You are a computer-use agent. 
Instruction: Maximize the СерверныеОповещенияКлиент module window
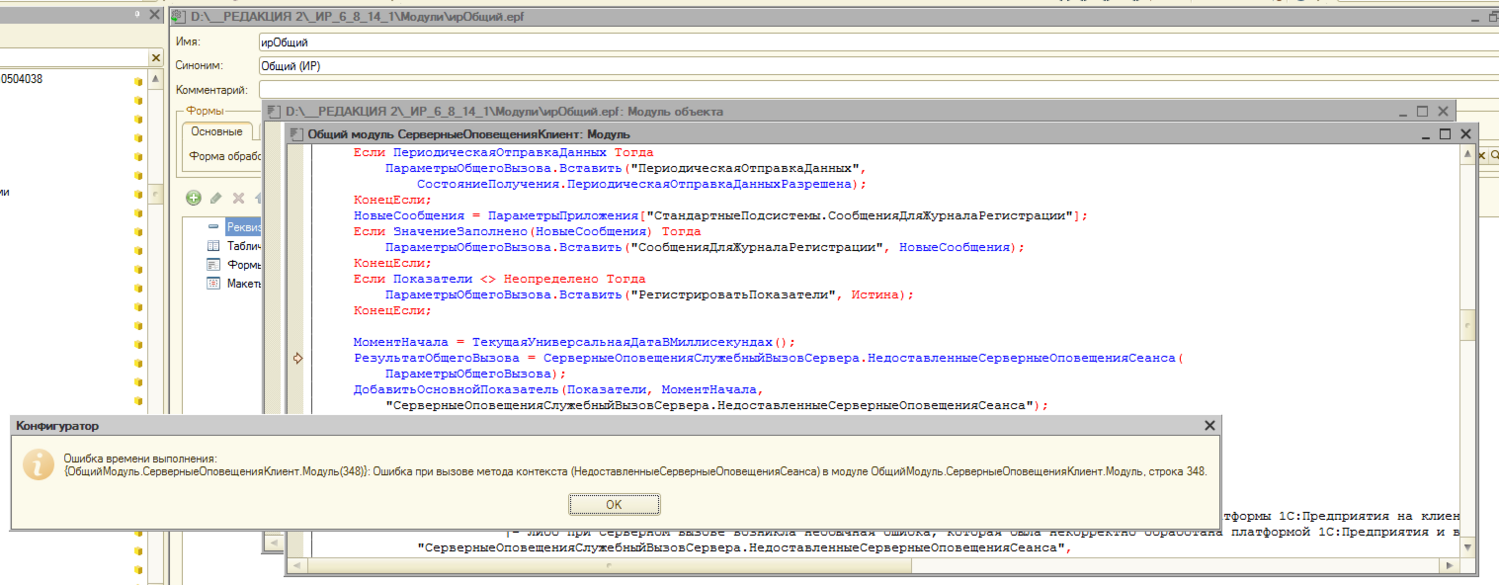(1444, 134)
